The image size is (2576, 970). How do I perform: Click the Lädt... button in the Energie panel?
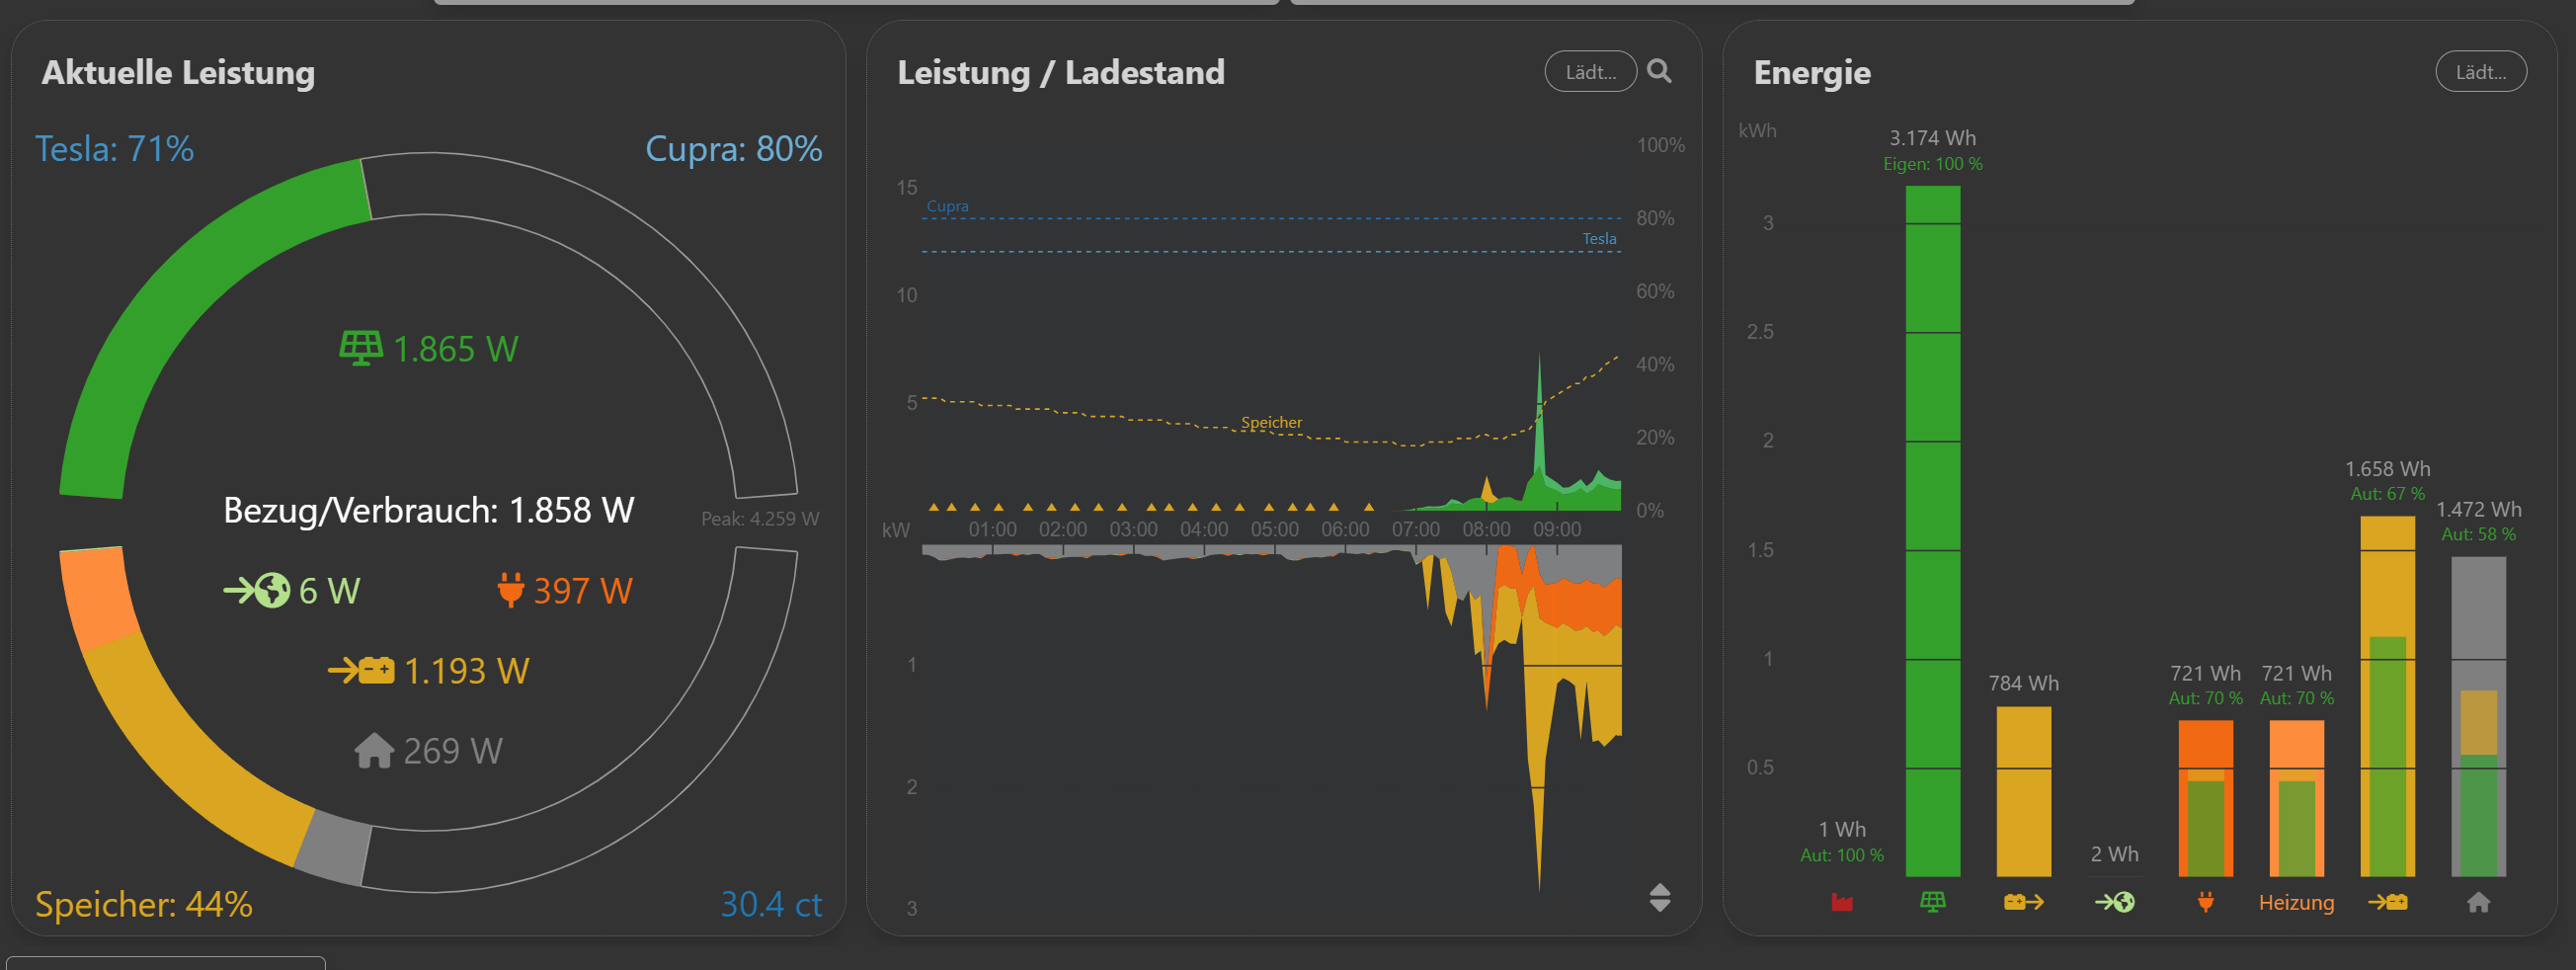click(x=2481, y=72)
